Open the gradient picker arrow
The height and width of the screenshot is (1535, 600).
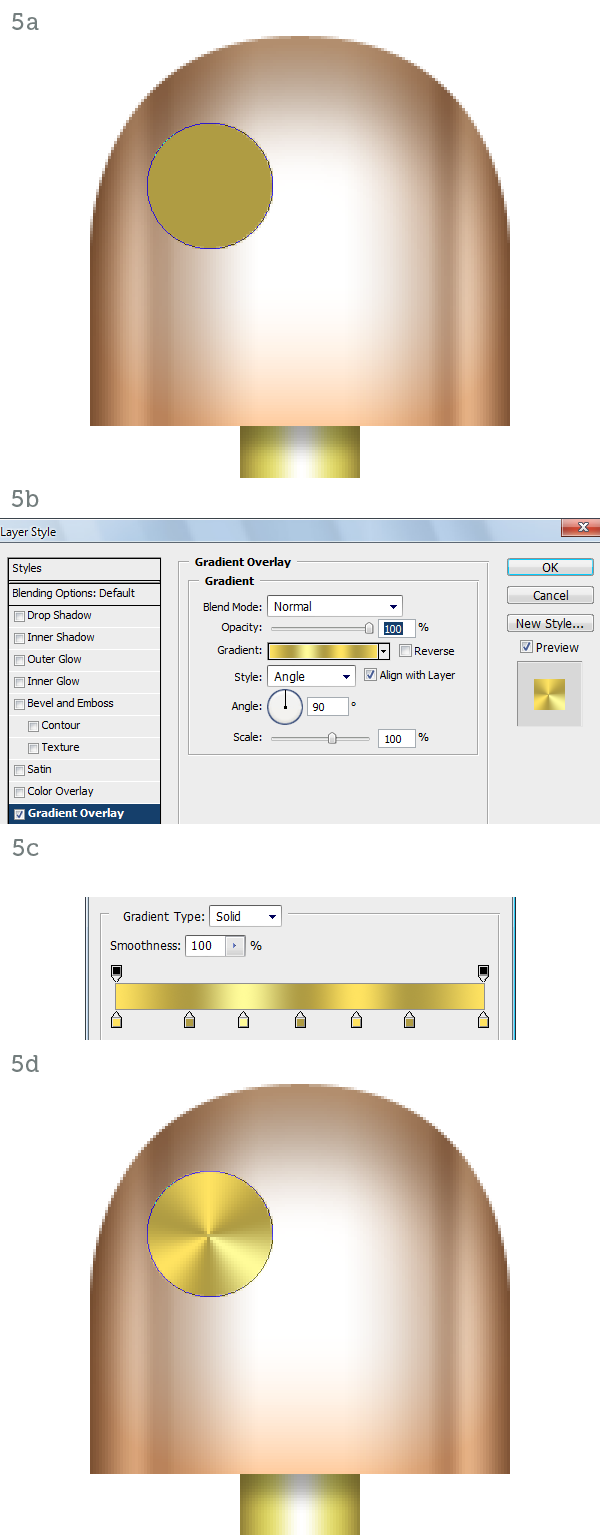tap(384, 651)
